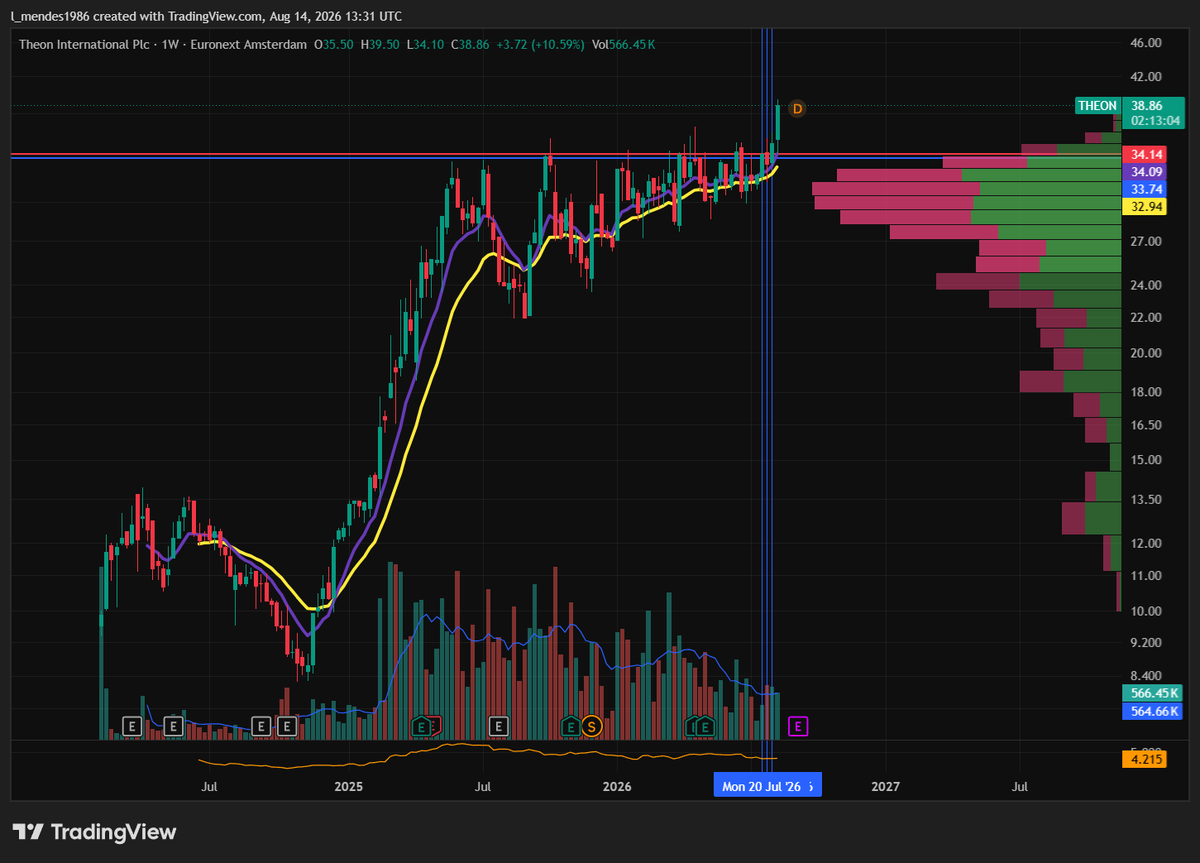The height and width of the screenshot is (863, 1200).
Task: Click the C38.86 close value
Action: [x=470, y=45]
